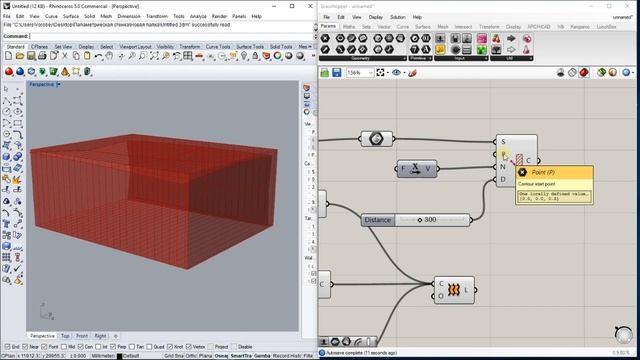Viewport: 640px width, 360px height.
Task: Click the color wheel icon in Rhino toolbar
Action: [x=278, y=56]
